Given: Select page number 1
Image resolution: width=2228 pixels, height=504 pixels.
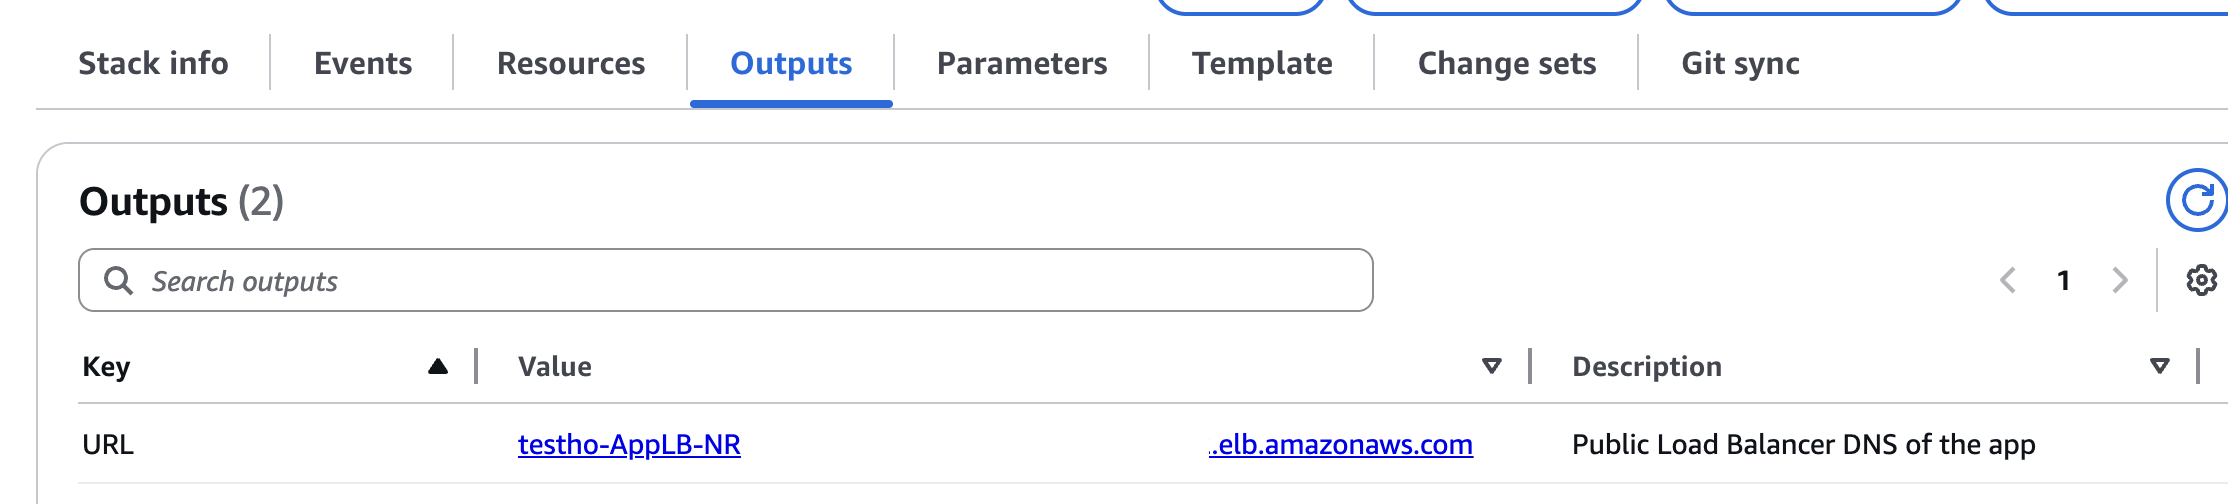Looking at the screenshot, I should (2063, 280).
